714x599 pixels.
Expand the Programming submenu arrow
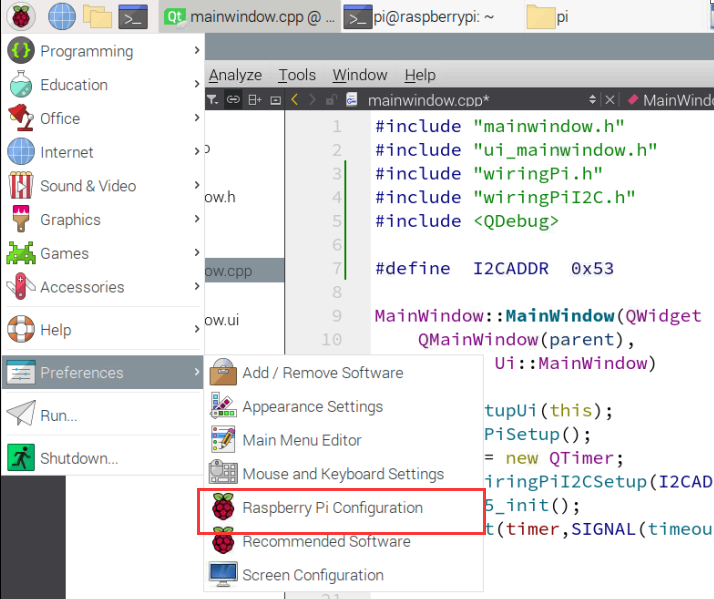[x=197, y=50]
